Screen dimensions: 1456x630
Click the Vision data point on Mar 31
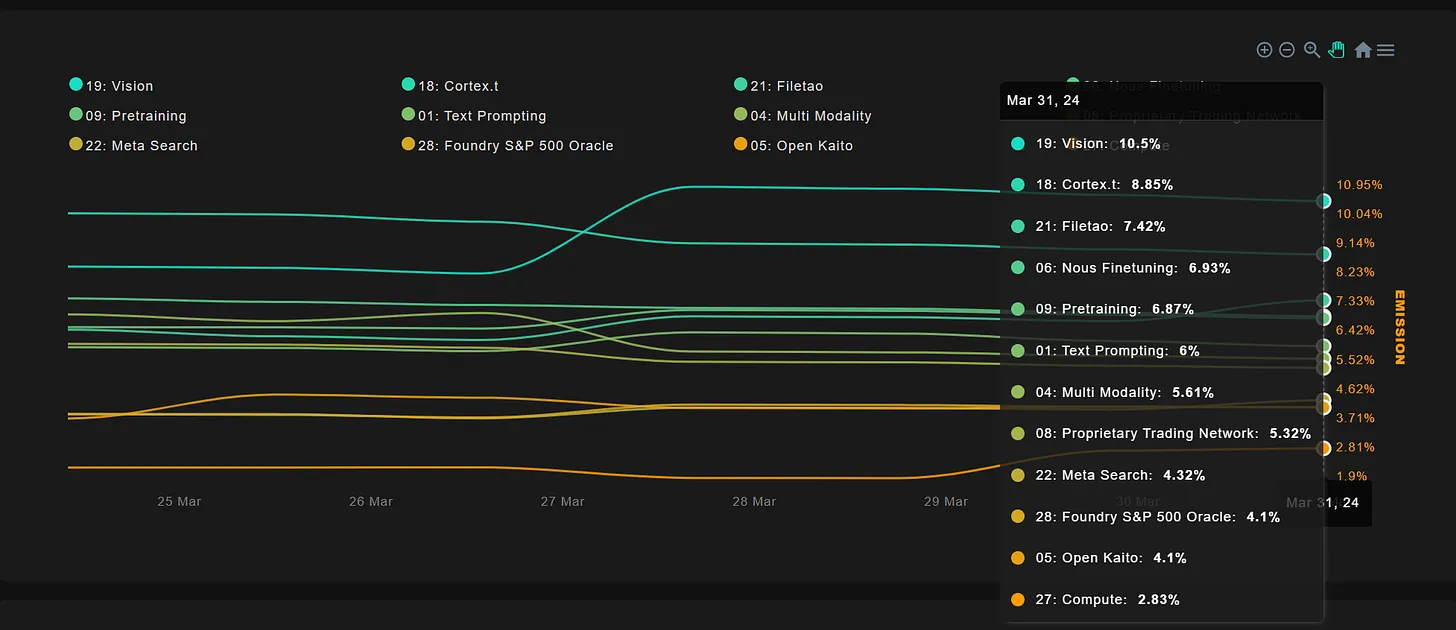tap(1324, 201)
